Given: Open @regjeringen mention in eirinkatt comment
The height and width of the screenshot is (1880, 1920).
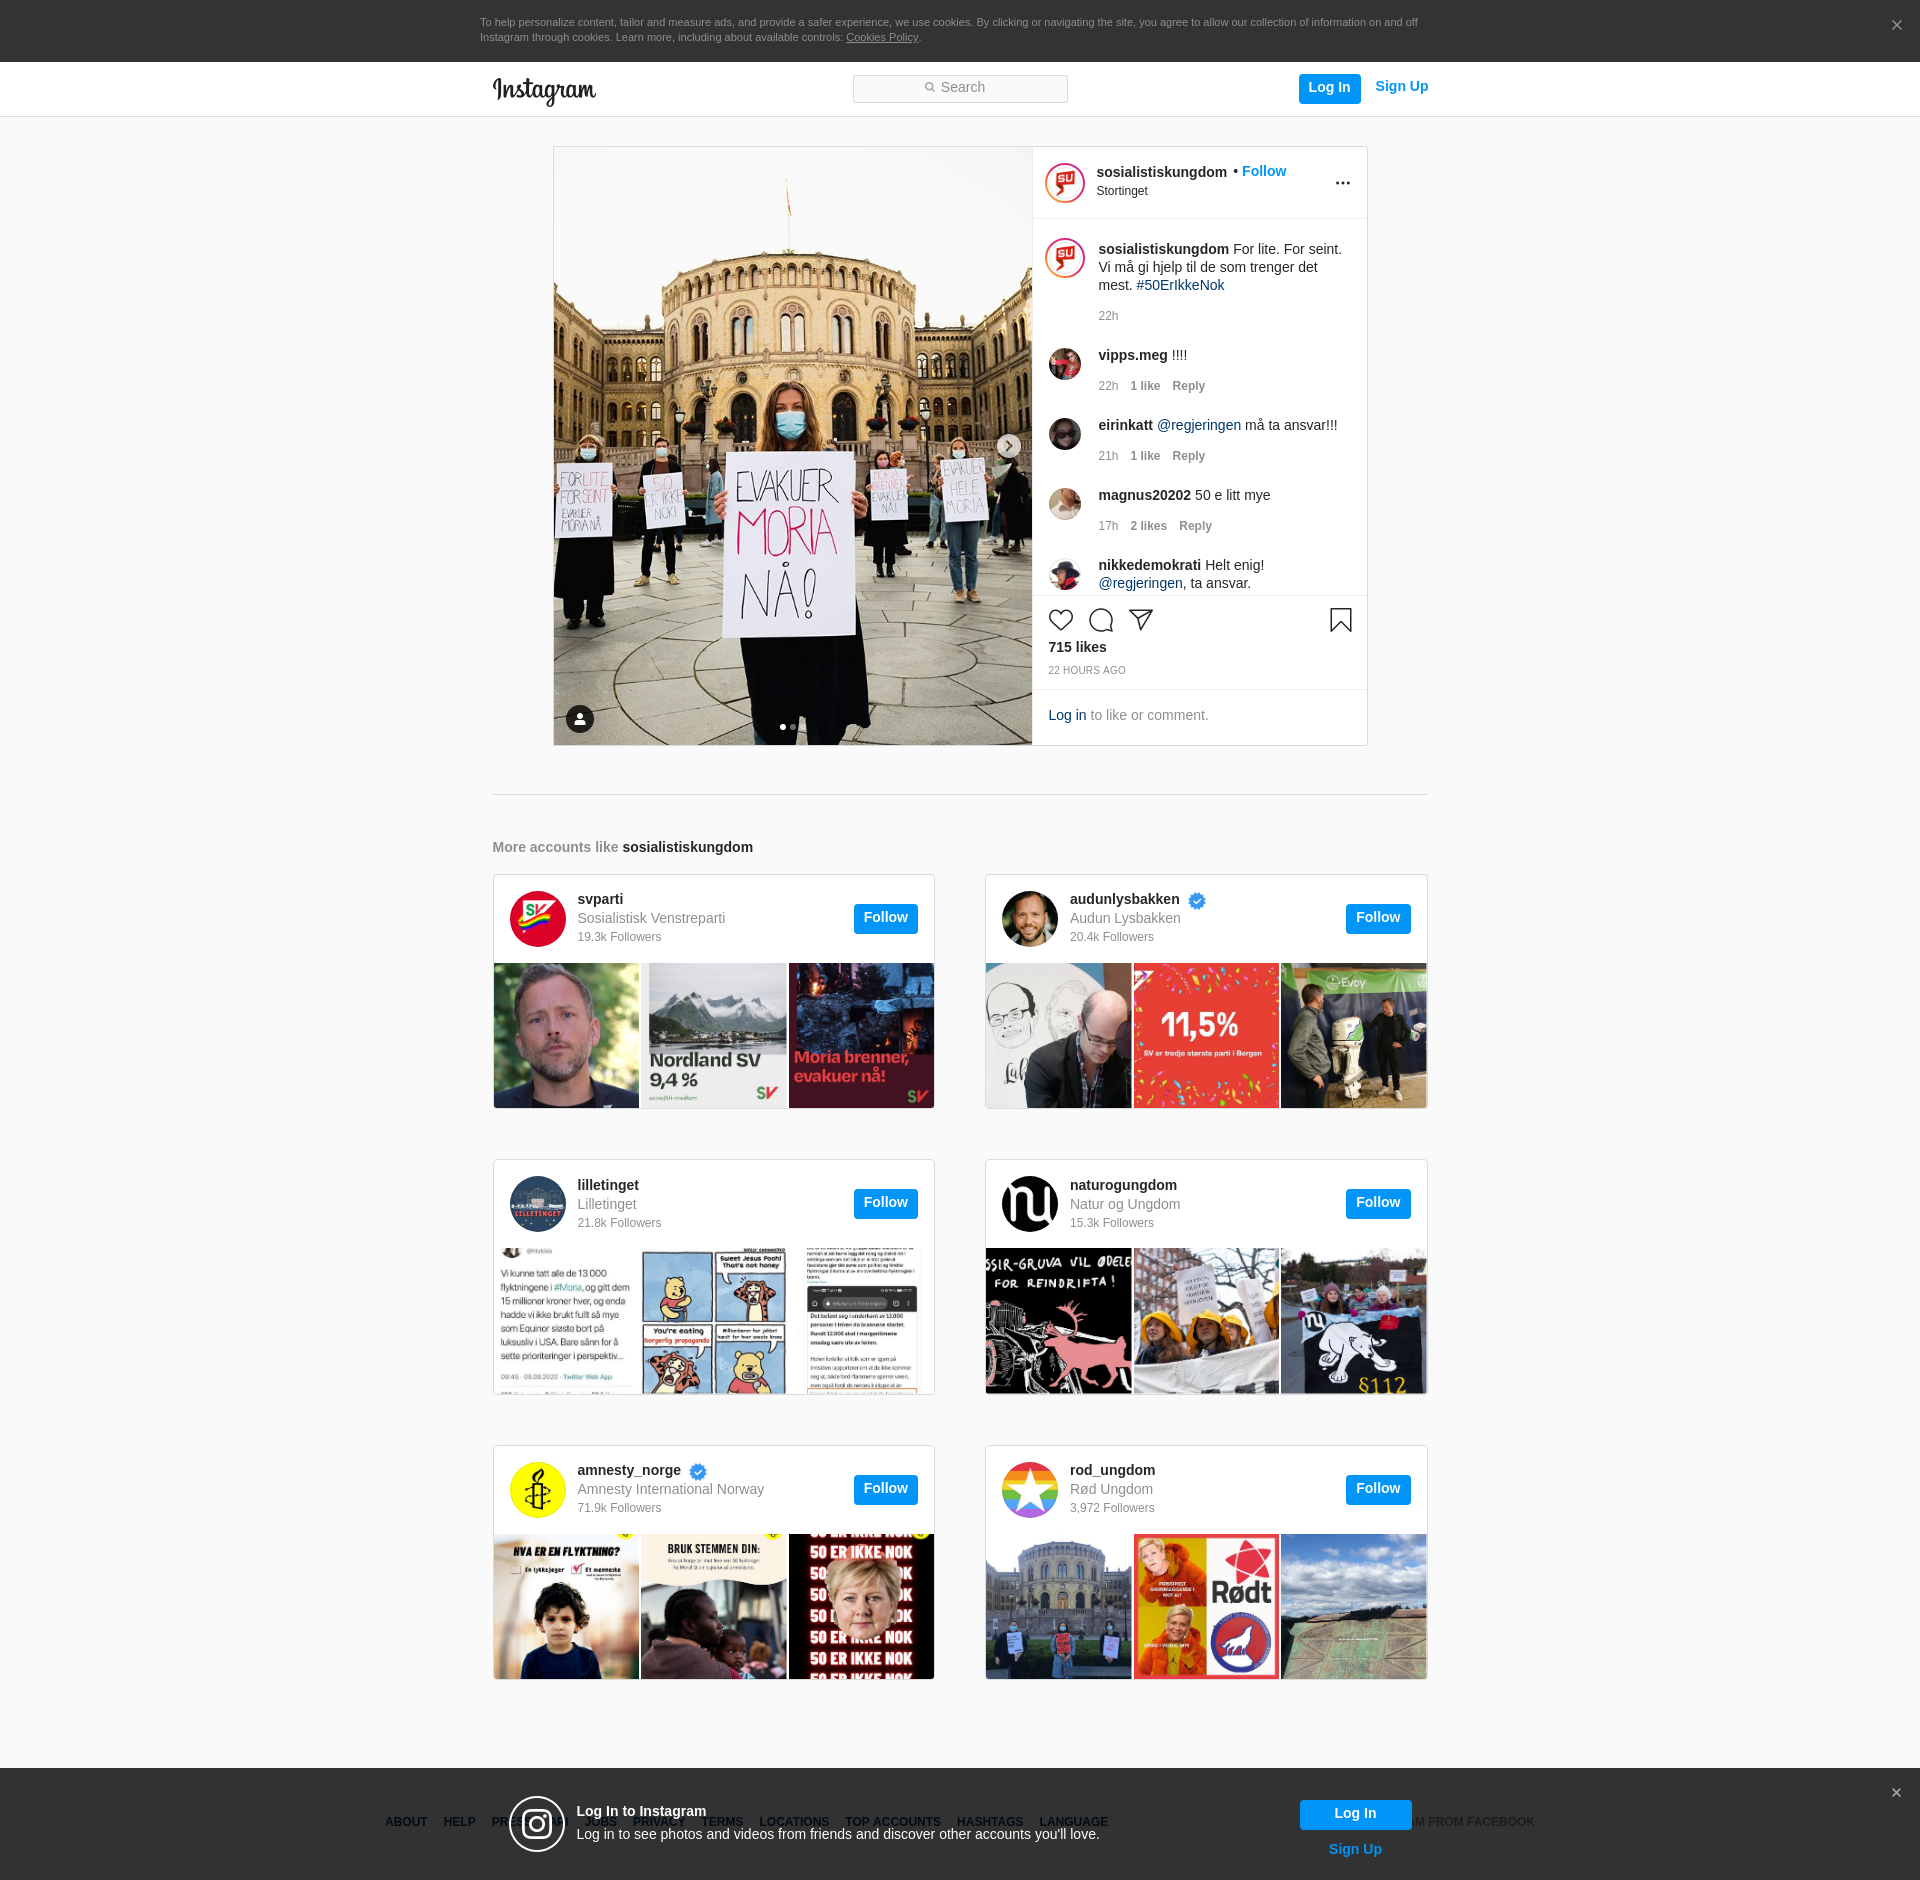Looking at the screenshot, I should tap(1198, 425).
